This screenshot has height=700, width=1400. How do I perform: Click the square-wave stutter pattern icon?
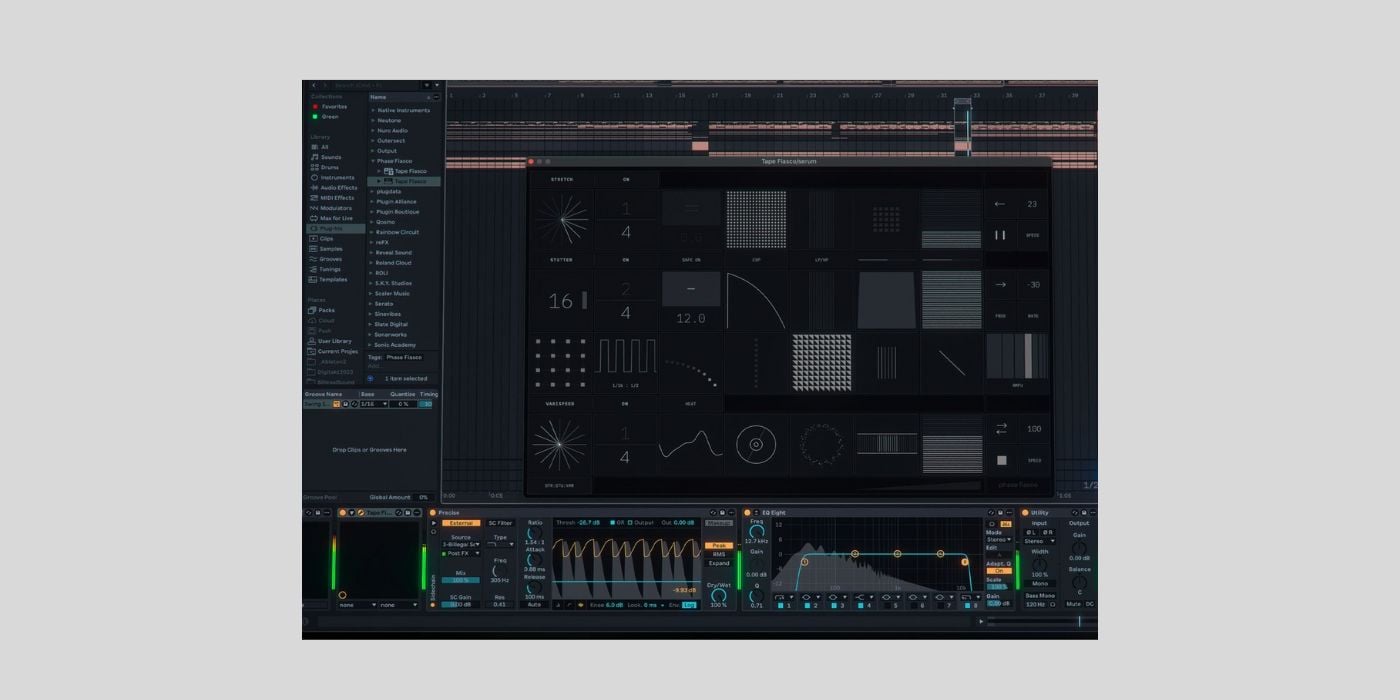(626, 357)
